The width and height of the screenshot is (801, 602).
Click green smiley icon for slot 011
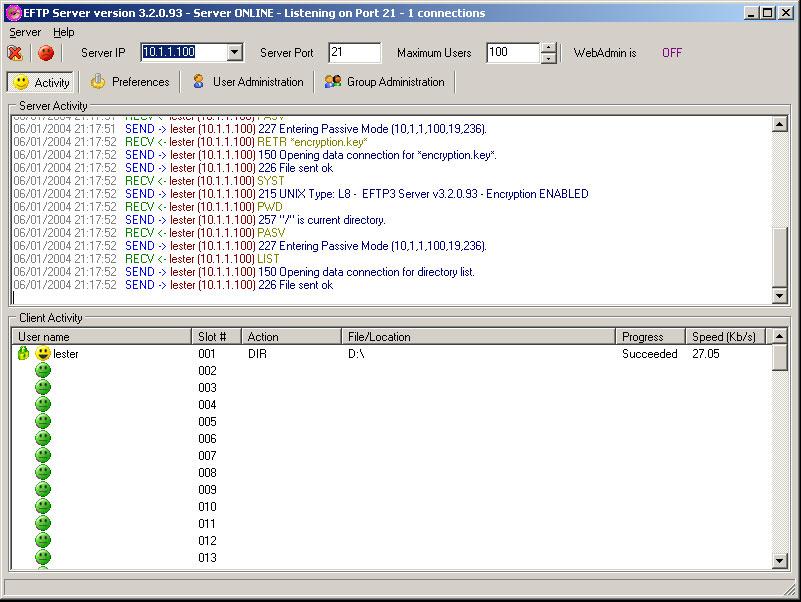coord(43,523)
